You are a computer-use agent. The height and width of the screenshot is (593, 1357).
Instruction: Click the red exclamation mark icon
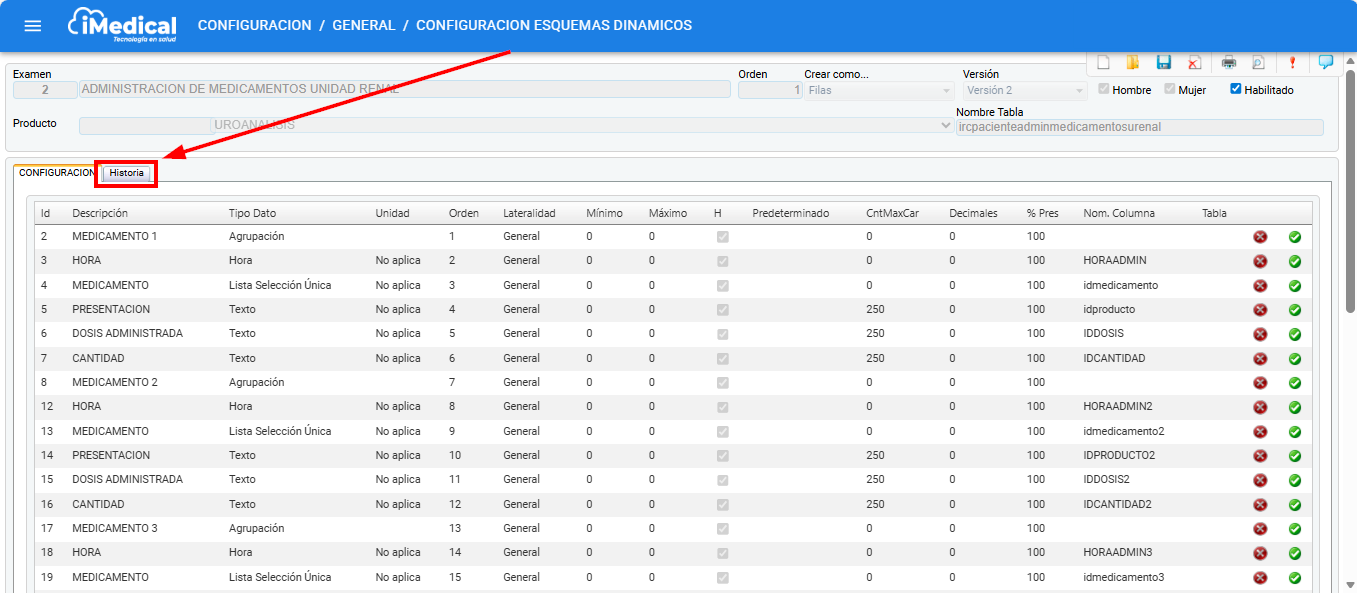1292,62
